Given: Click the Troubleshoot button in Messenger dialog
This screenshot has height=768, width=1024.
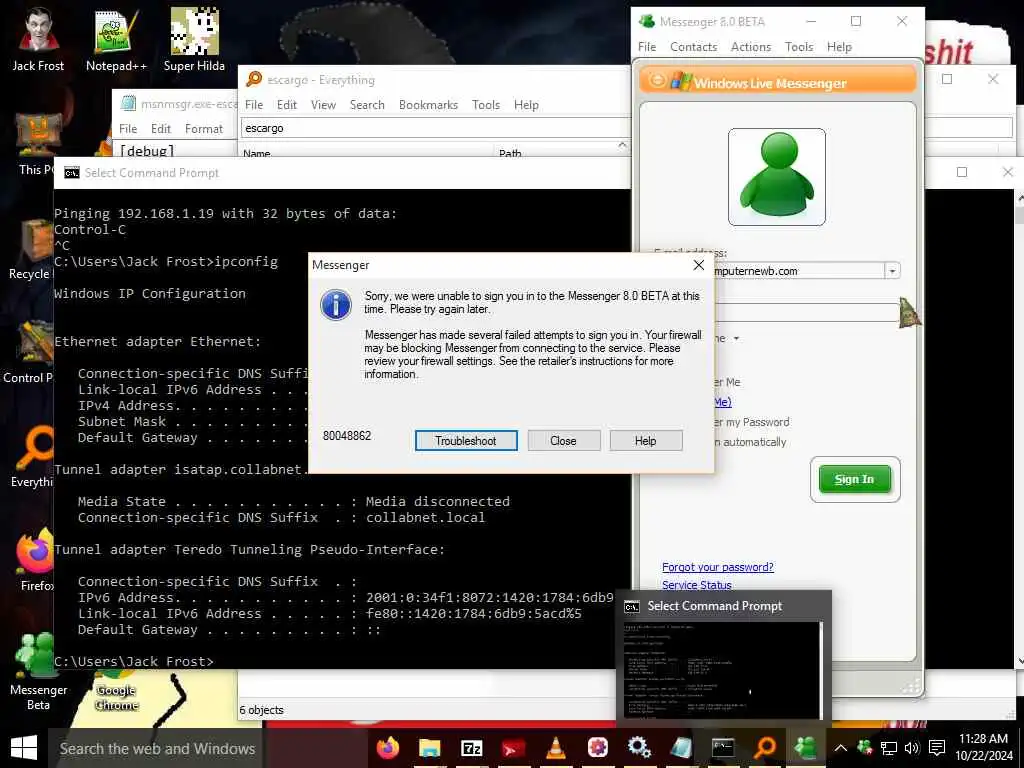Looking at the screenshot, I should (x=466, y=441).
